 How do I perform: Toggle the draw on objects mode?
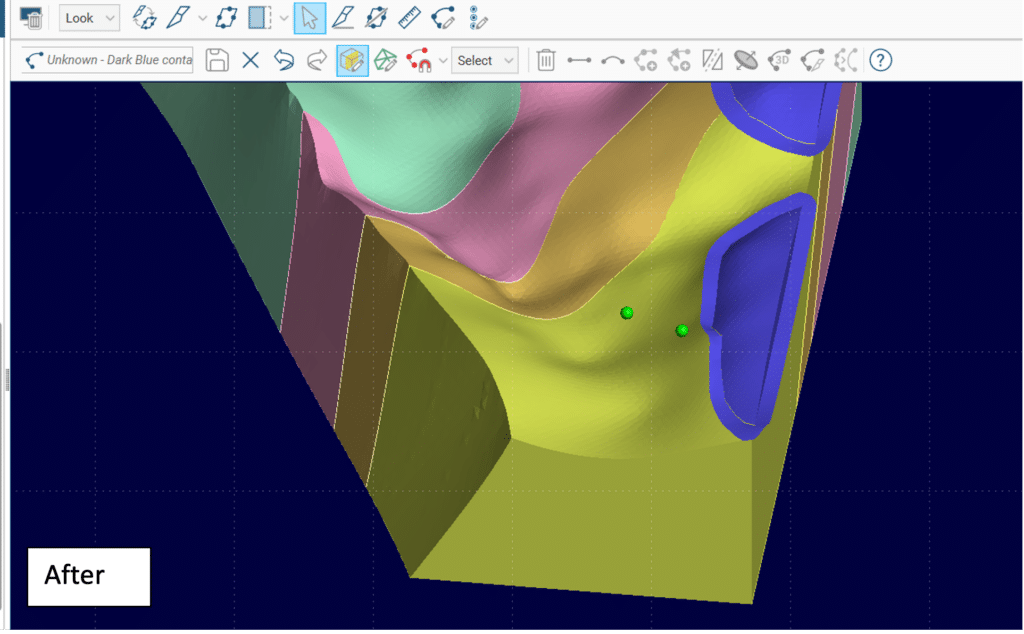352,60
